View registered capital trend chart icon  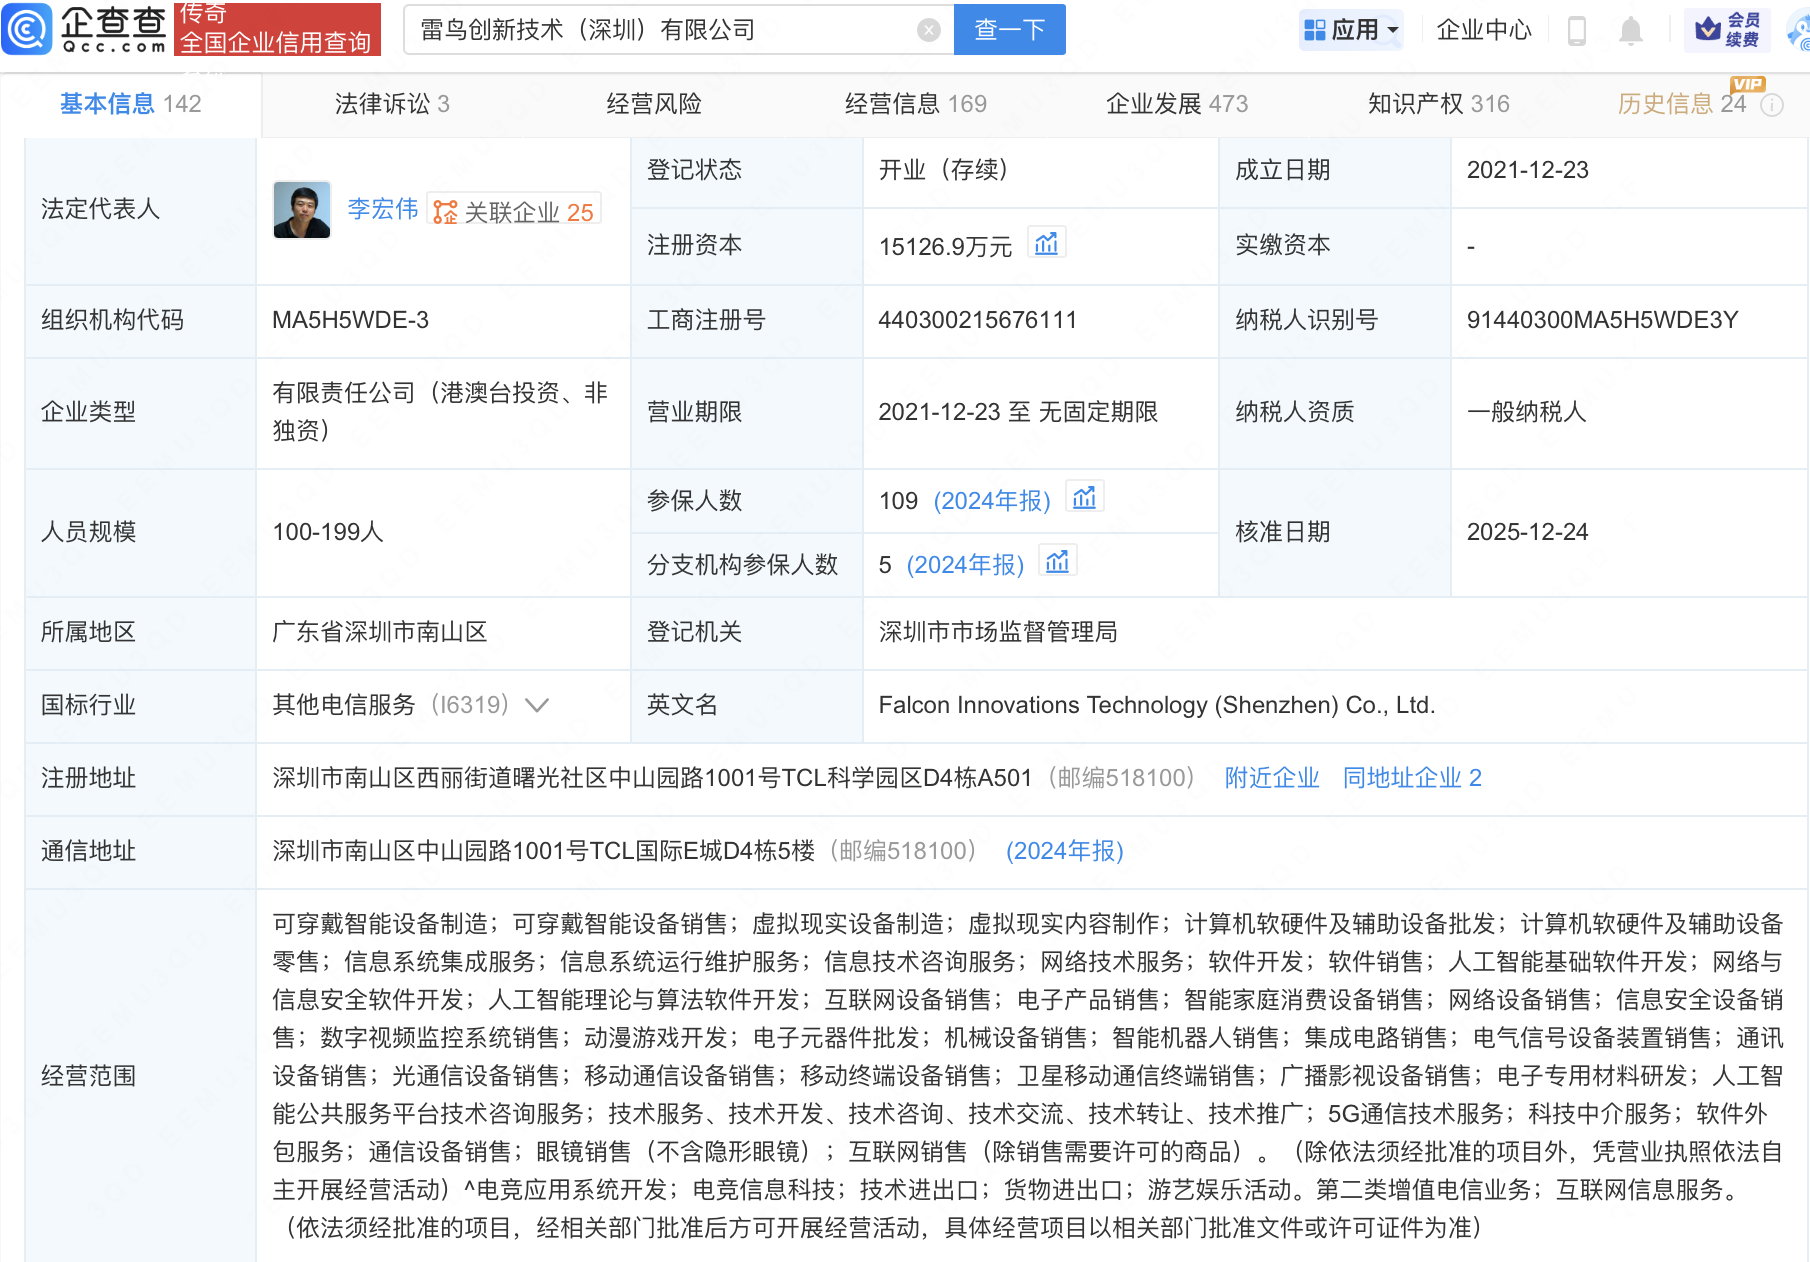click(x=1046, y=244)
